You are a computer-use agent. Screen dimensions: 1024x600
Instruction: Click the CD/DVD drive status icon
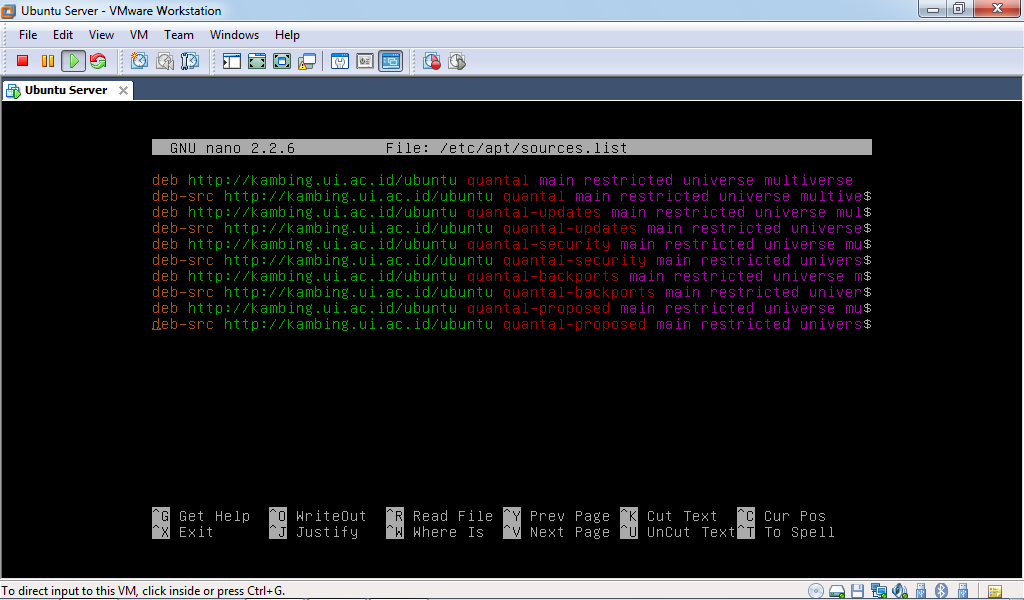[816, 591]
